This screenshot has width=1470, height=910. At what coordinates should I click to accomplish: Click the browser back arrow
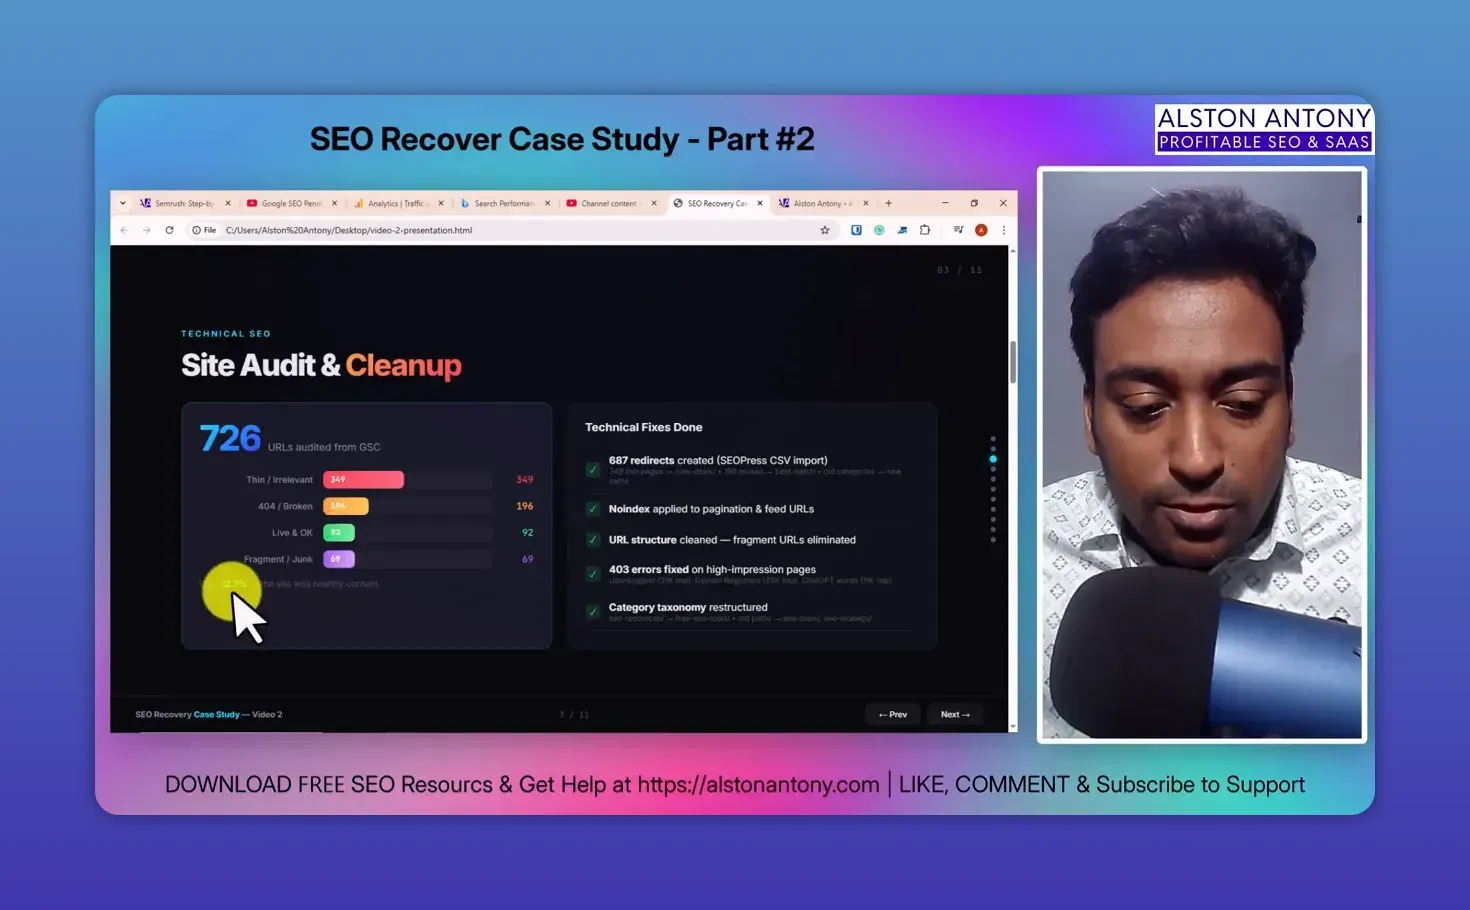pos(124,230)
